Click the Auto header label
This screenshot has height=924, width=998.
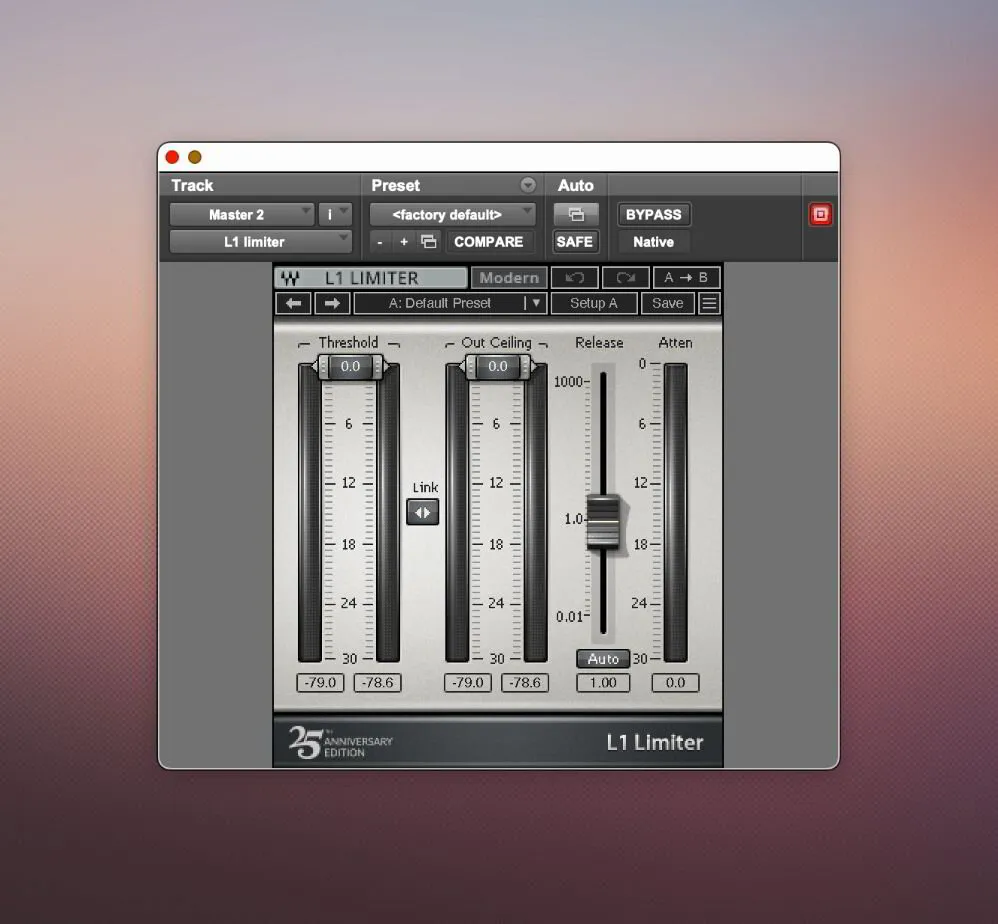coord(575,185)
